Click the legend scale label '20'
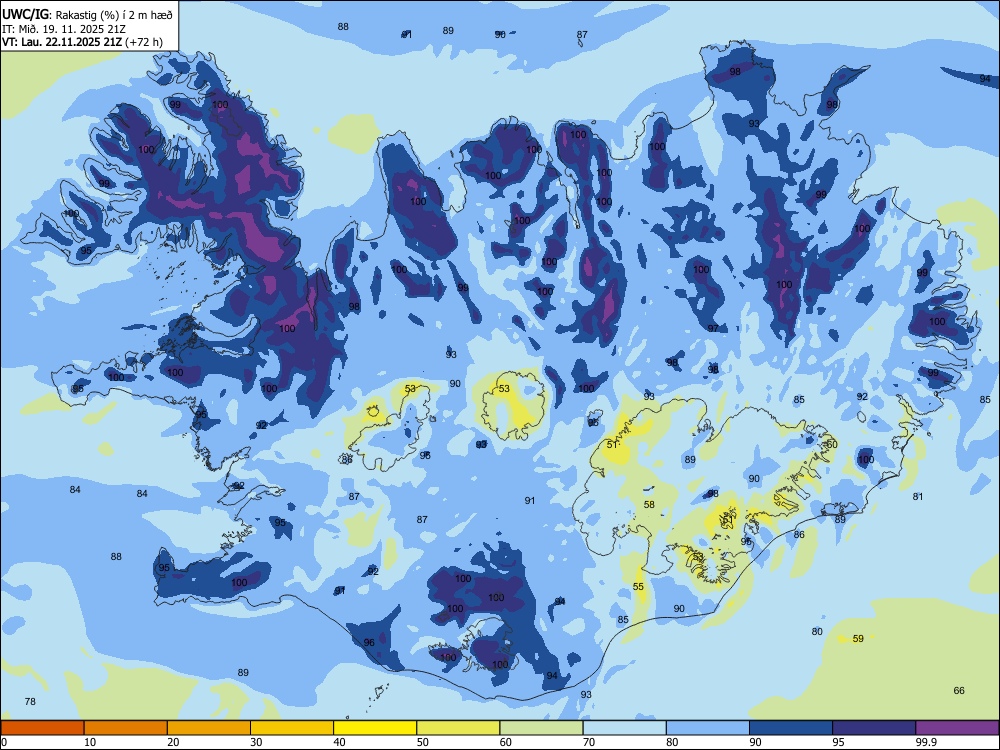 (173, 742)
